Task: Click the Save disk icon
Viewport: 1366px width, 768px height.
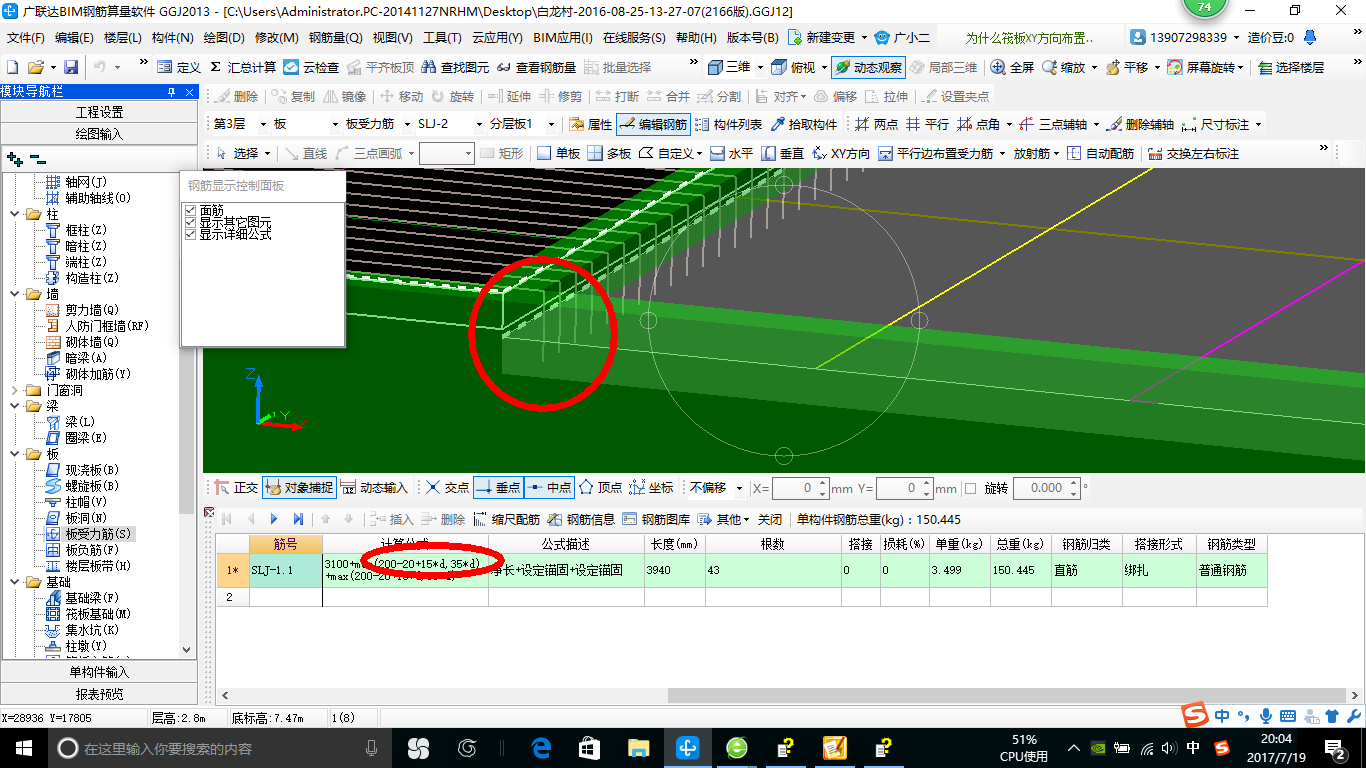Action: coord(71,67)
